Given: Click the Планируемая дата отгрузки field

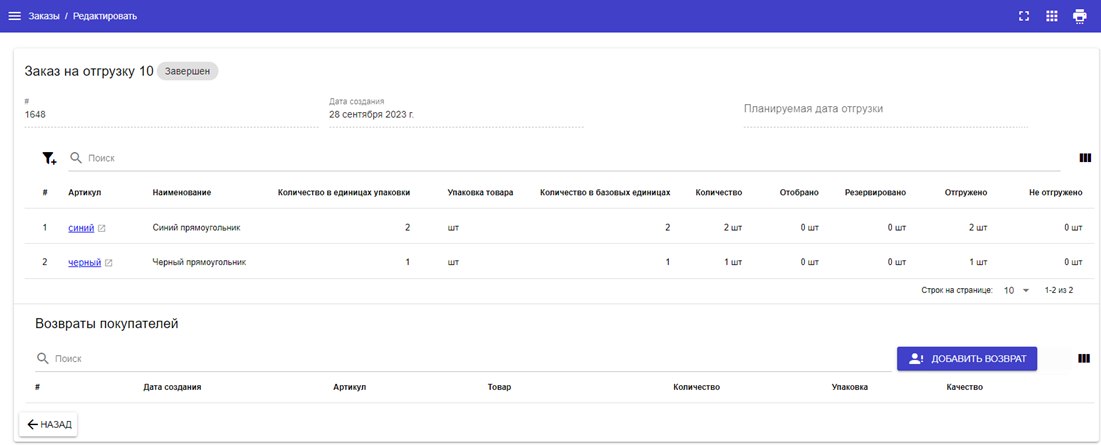Looking at the screenshot, I should click(x=884, y=110).
